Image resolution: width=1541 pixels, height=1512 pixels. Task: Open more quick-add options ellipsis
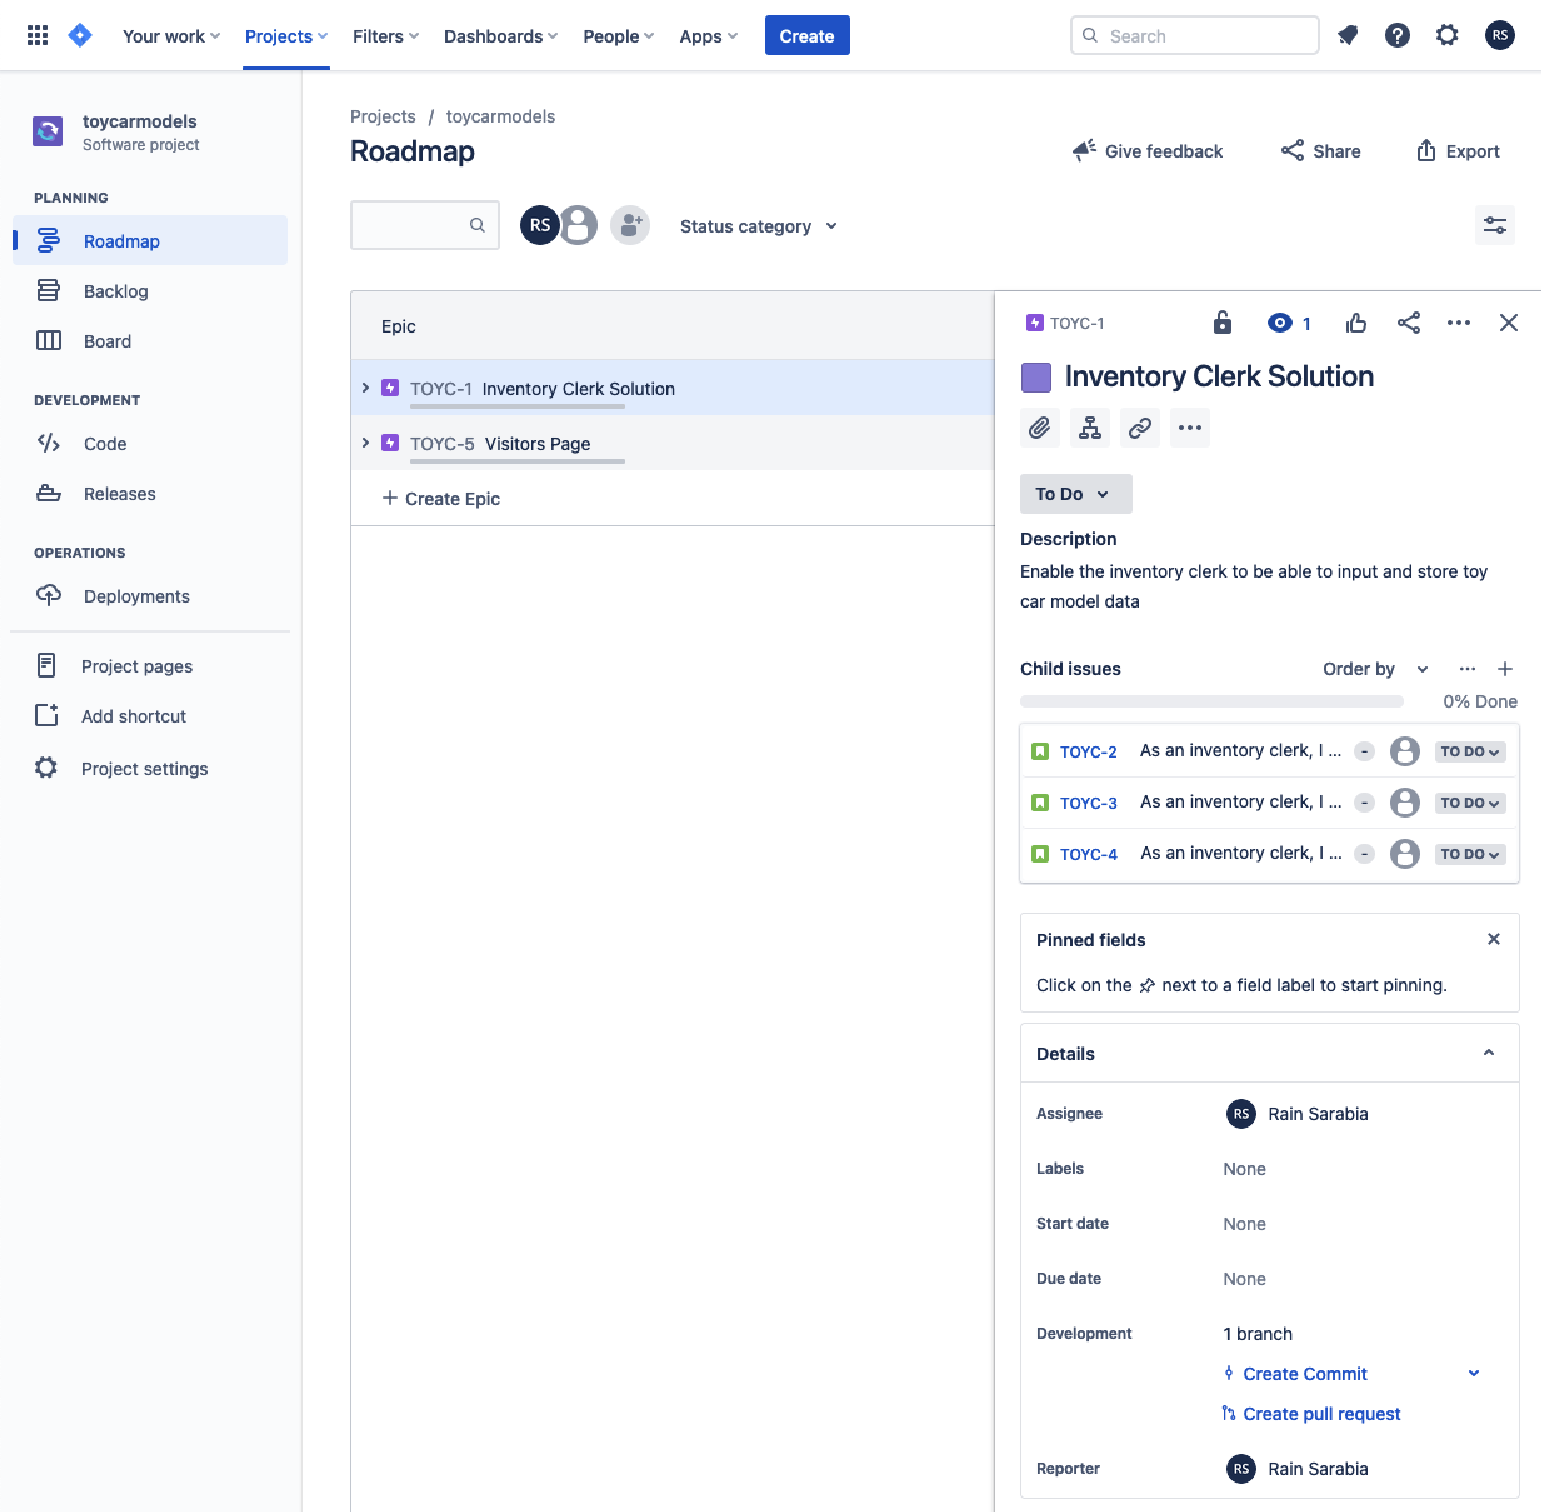1190,428
